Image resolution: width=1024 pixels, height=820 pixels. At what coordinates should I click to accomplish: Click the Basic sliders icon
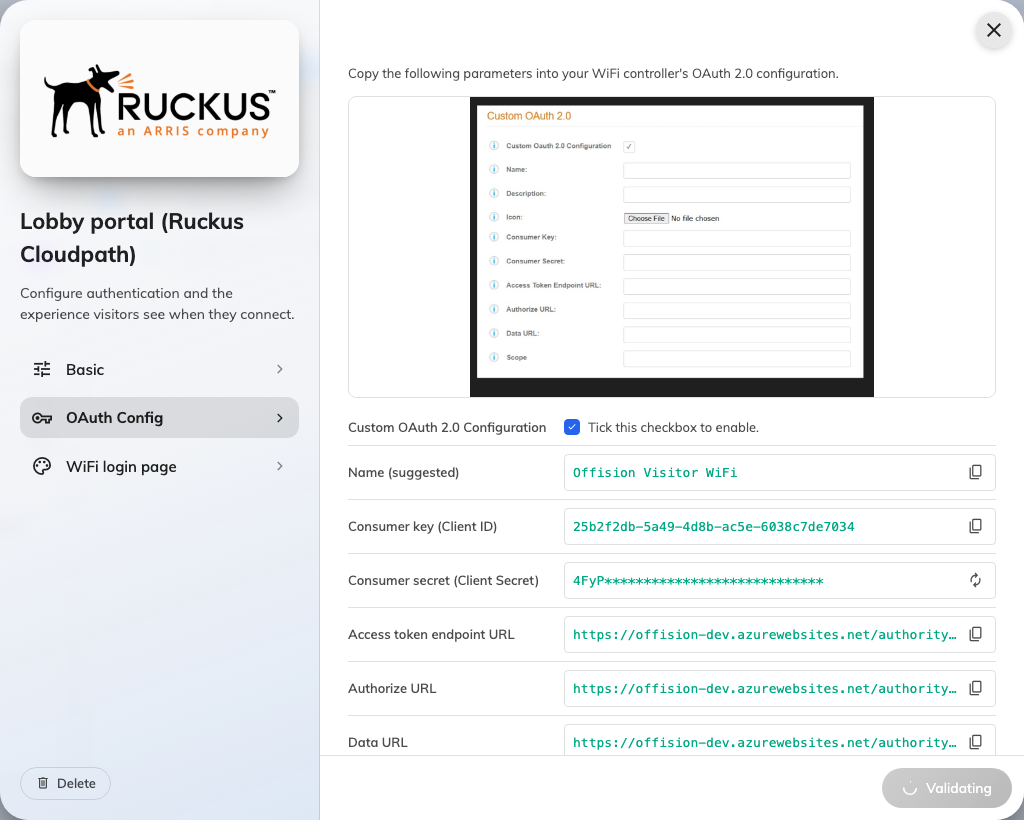(42, 370)
